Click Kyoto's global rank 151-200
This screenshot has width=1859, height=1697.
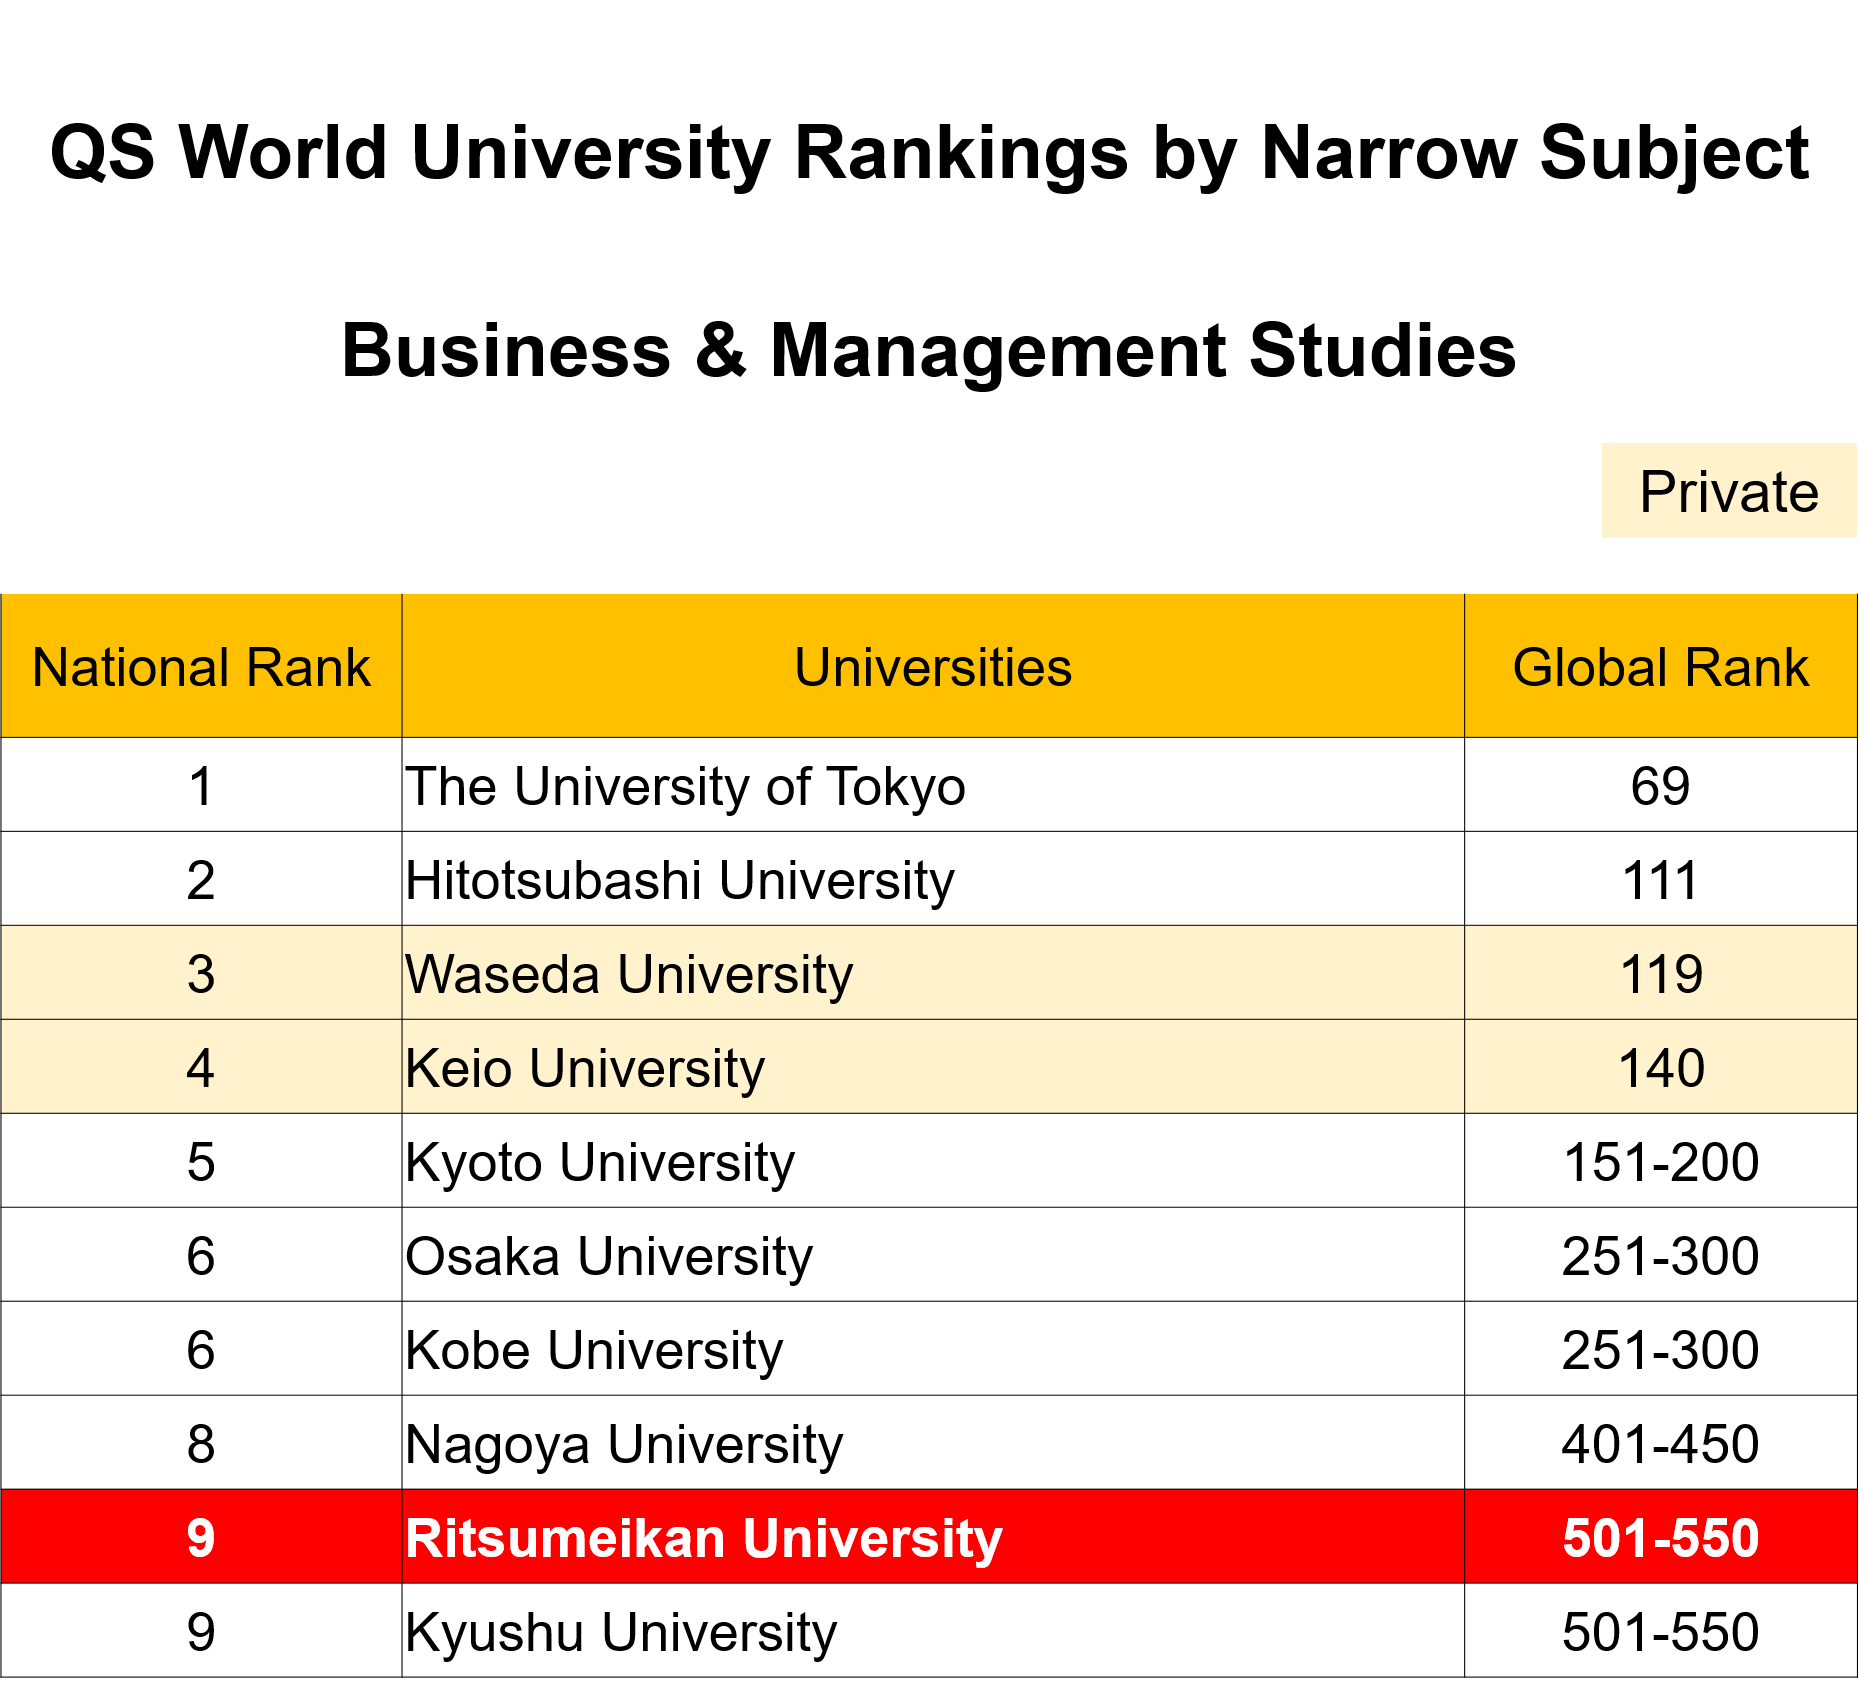point(1660,1162)
